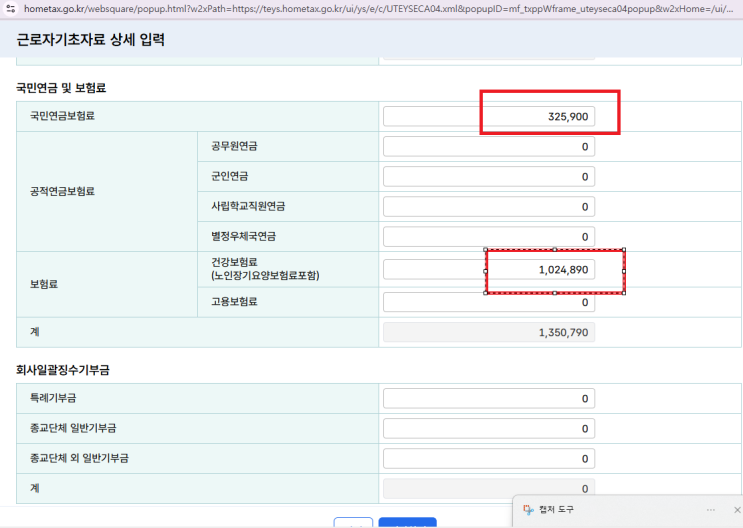Open the Capture Tool more options menu

pyautogui.click(x=711, y=510)
